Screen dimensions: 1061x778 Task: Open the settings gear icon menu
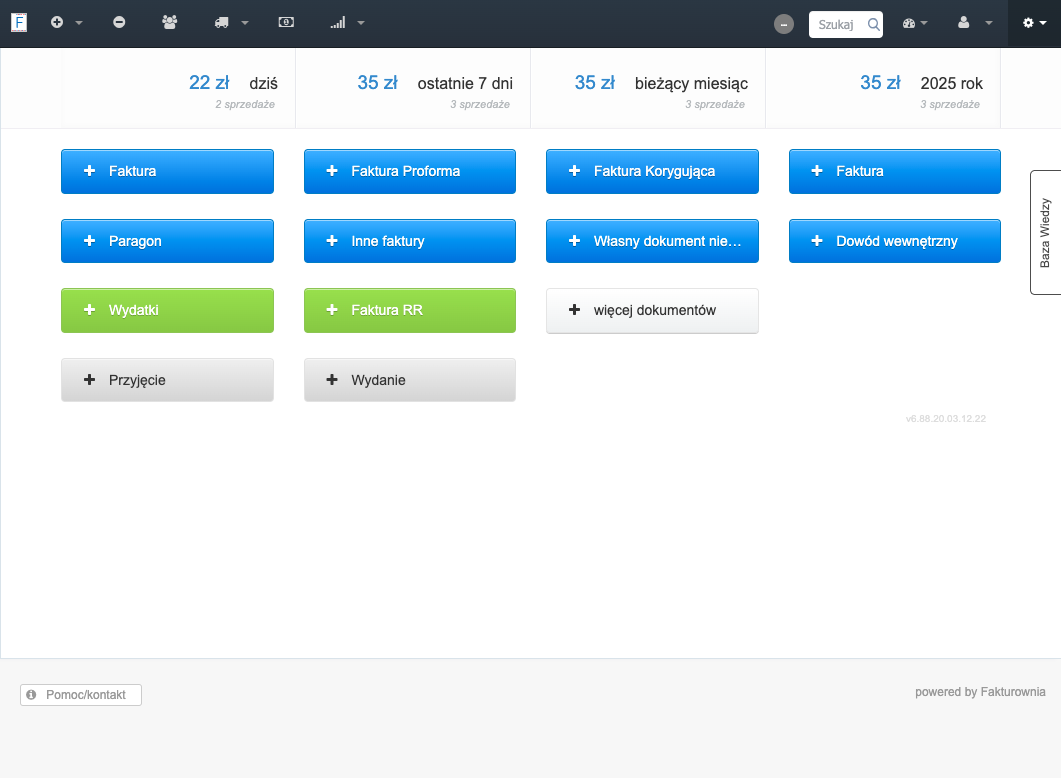[x=1028, y=23]
